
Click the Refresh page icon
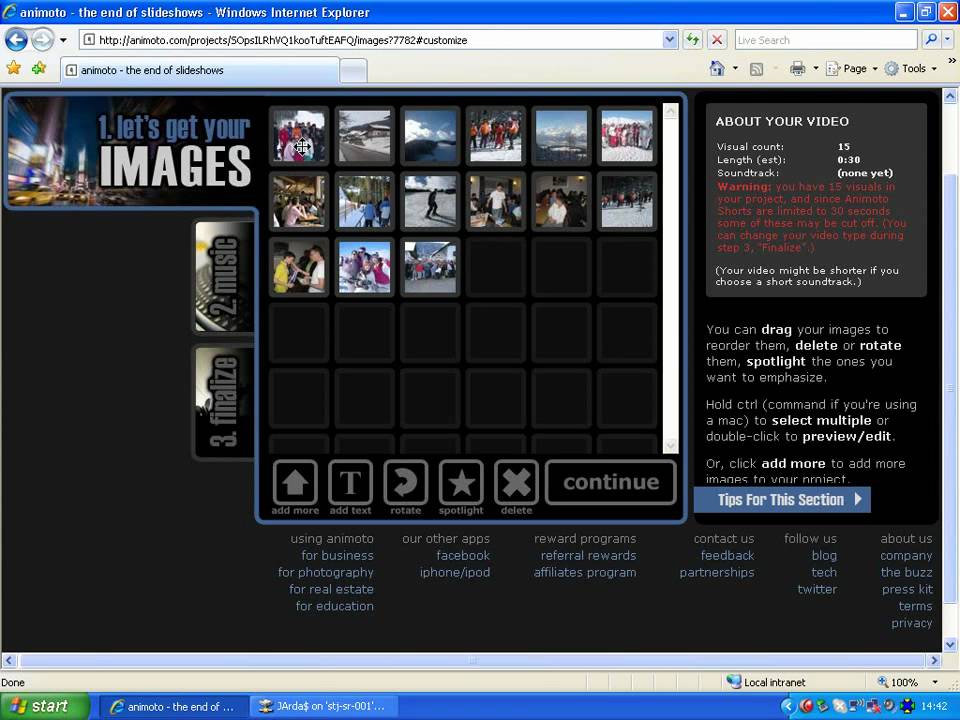point(692,40)
